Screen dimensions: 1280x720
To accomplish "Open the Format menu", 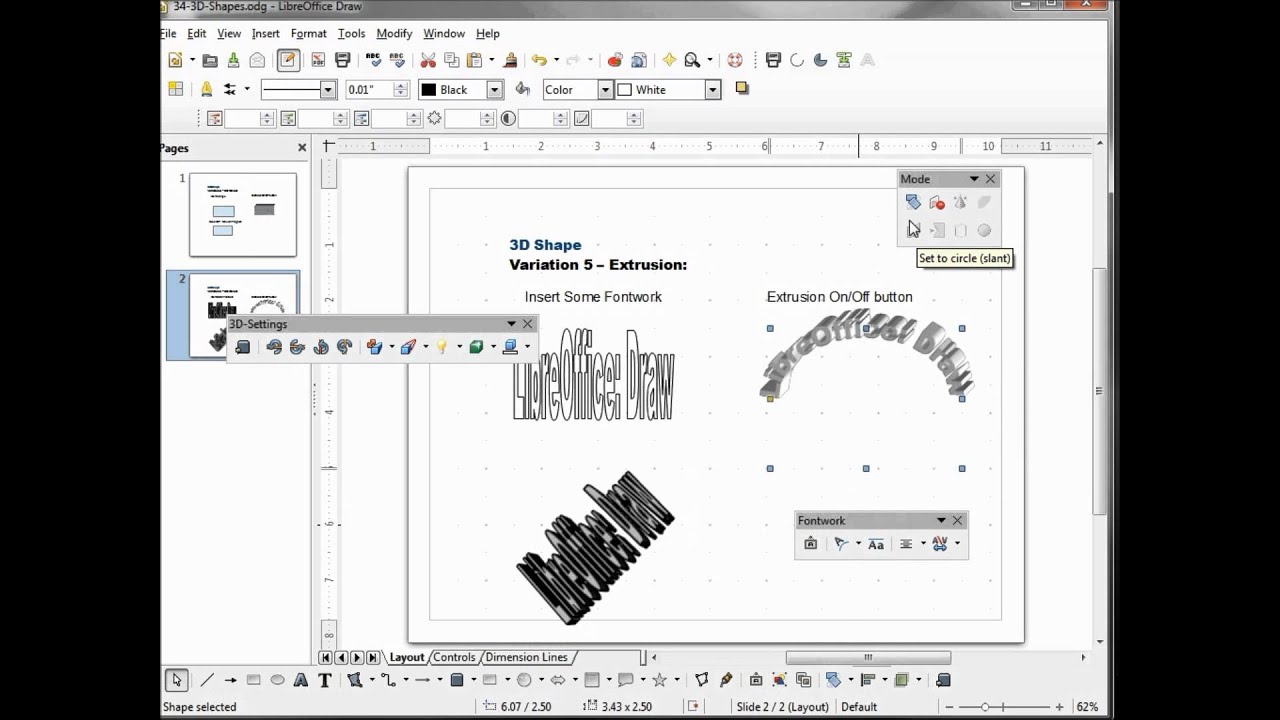I will tap(309, 33).
